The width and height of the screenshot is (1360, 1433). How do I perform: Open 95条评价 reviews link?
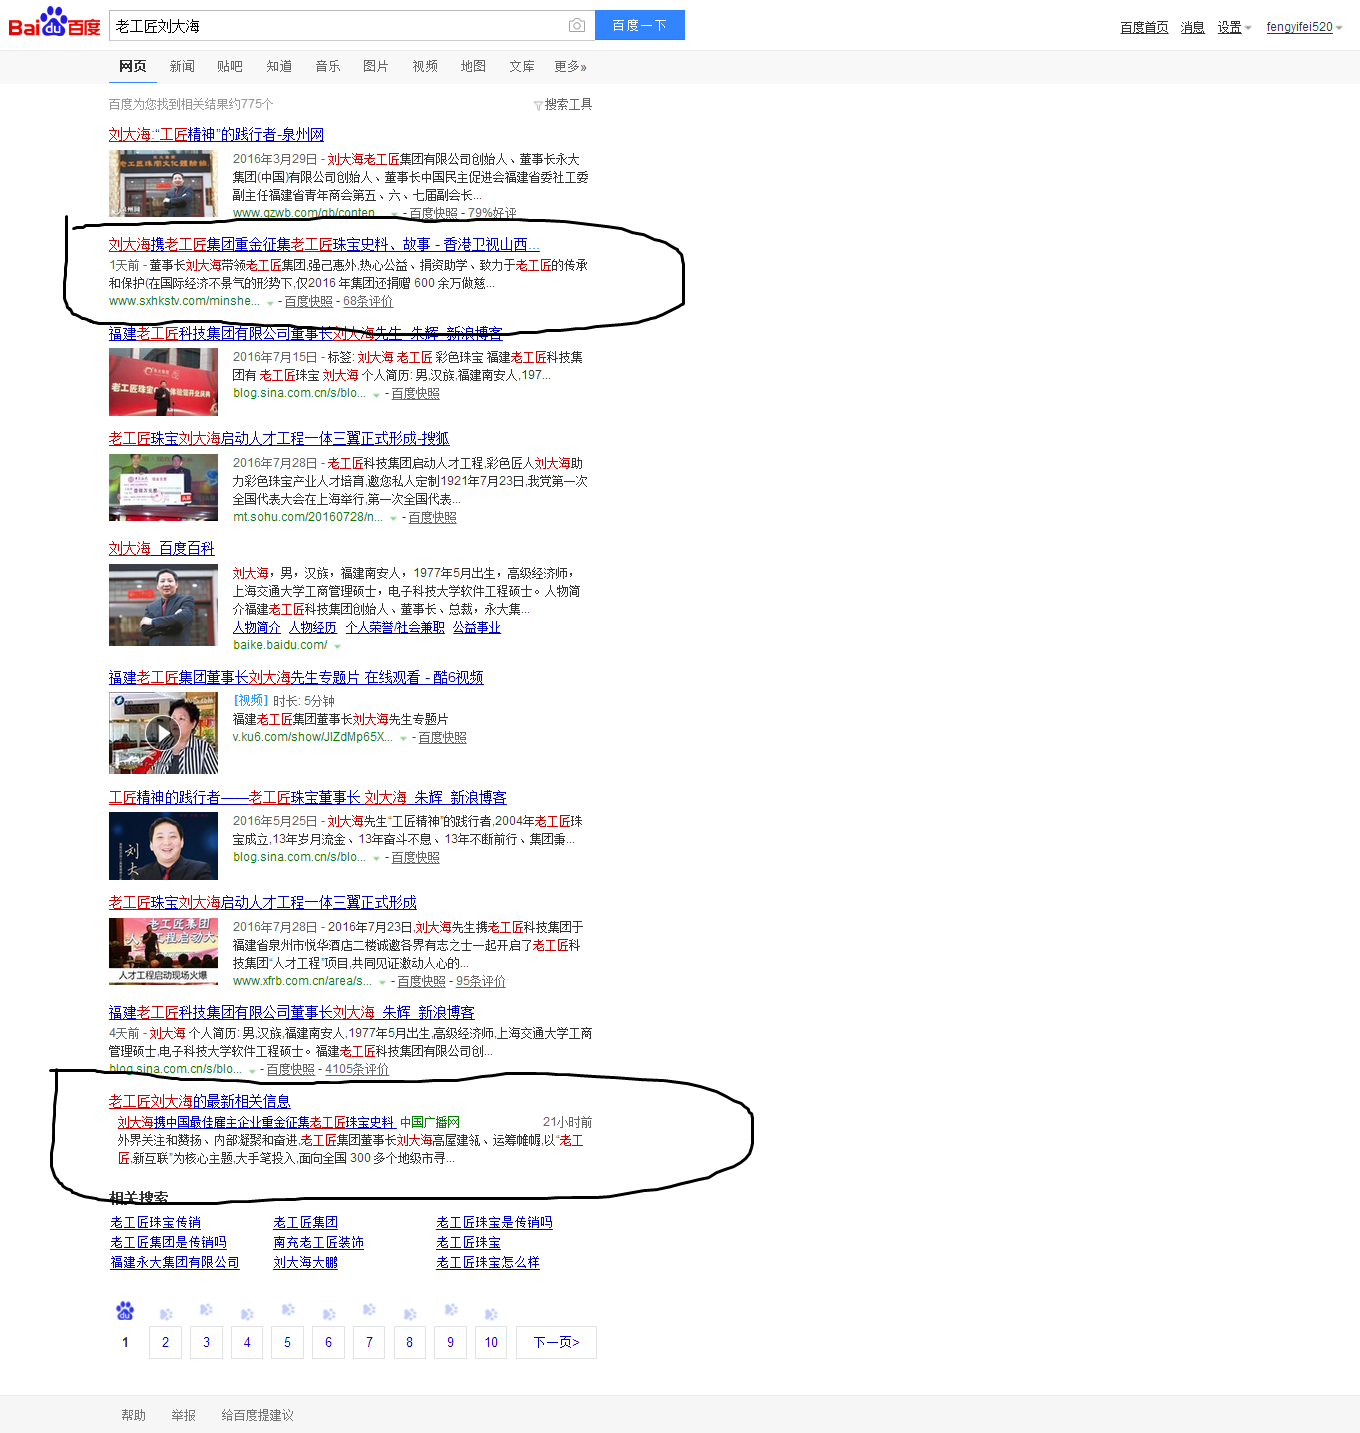481,981
